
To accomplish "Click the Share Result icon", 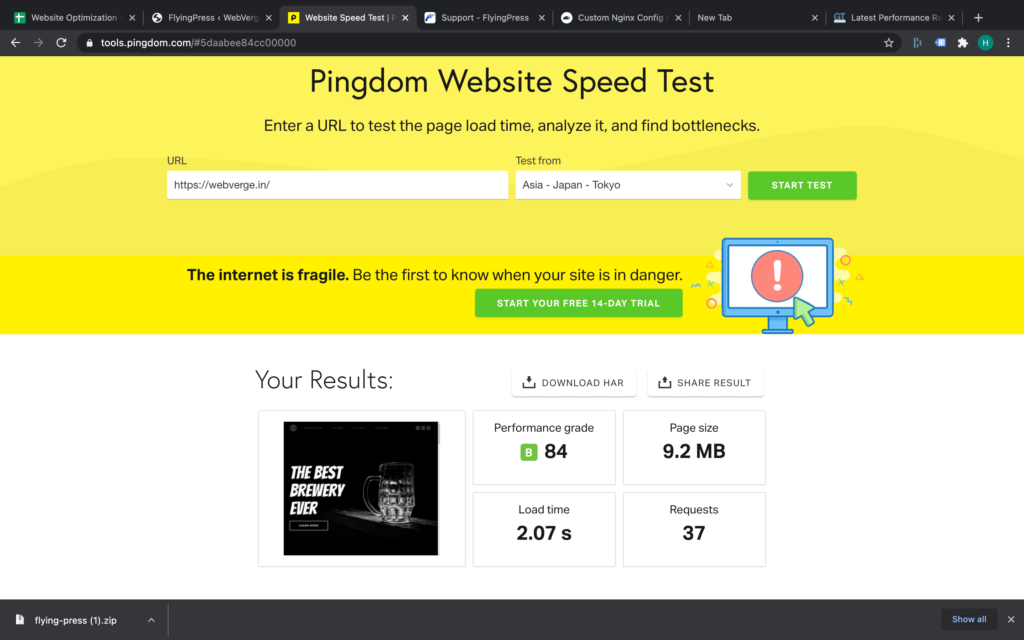I will pyautogui.click(x=663, y=382).
